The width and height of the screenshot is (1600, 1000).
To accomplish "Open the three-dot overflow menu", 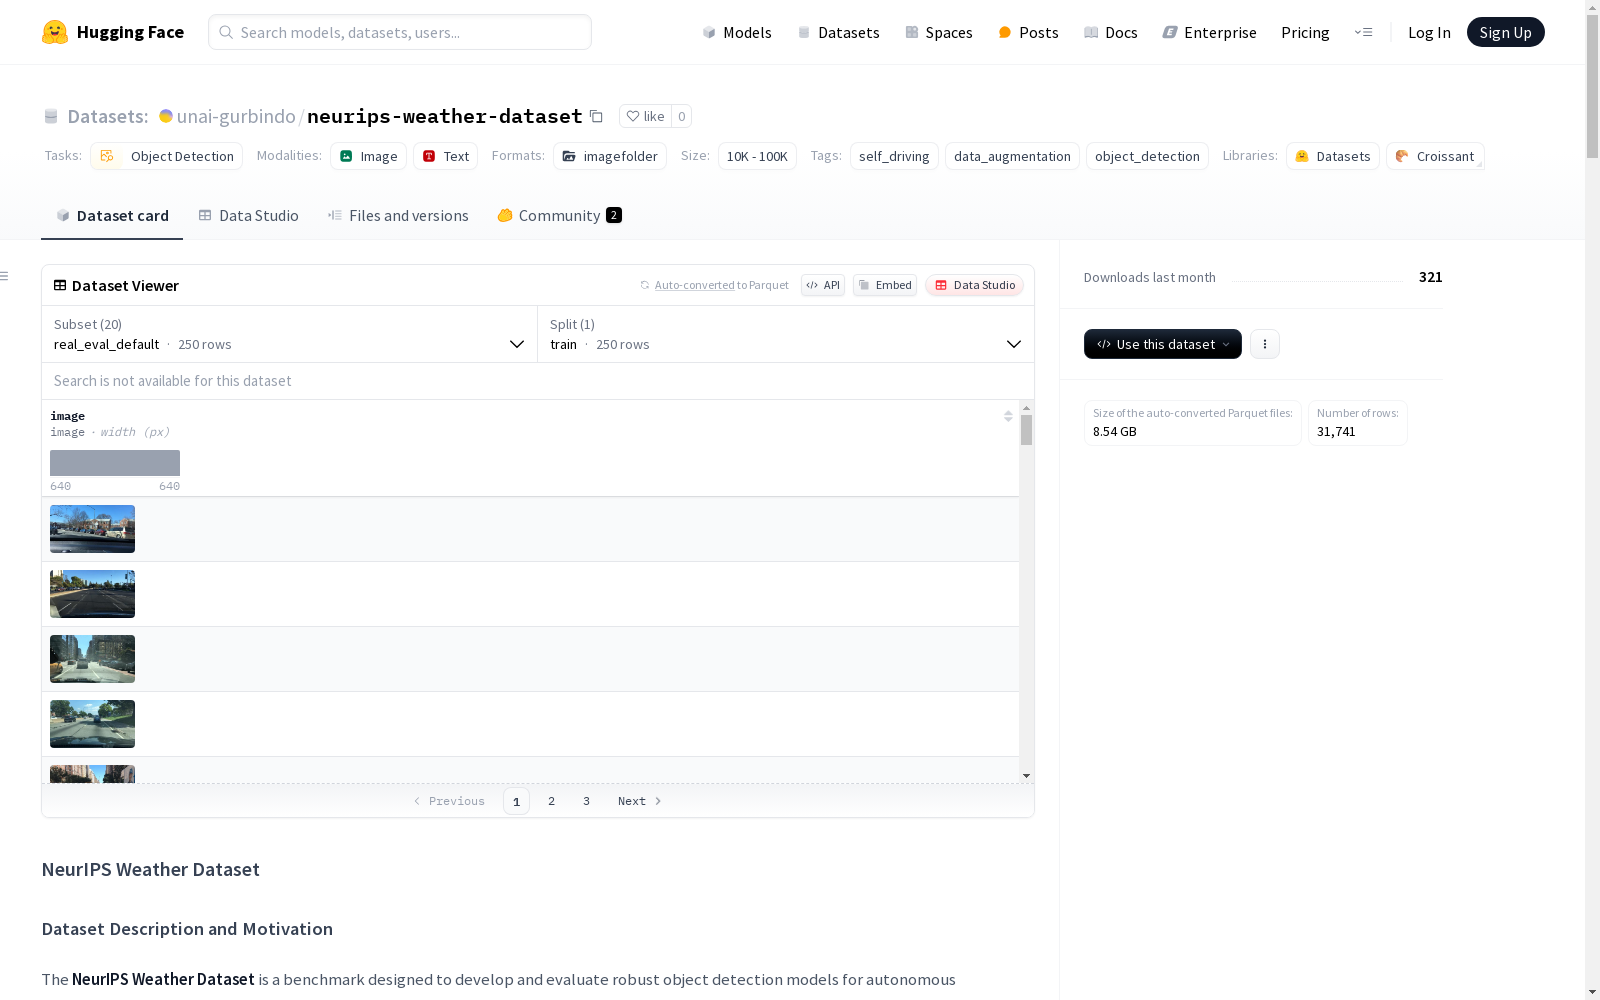I will point(1264,344).
